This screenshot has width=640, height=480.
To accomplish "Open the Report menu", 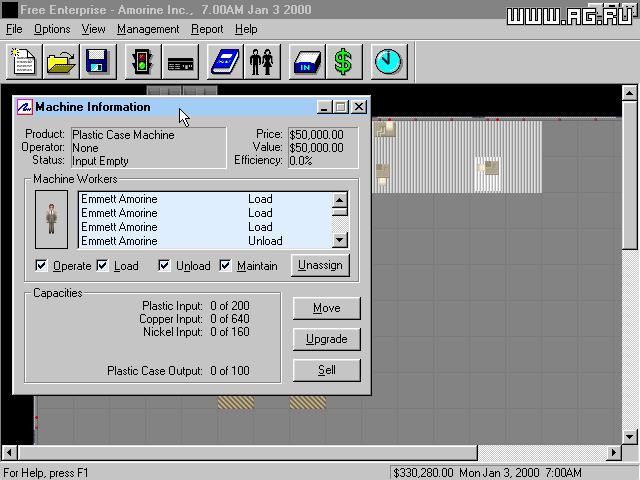I will coord(207,29).
